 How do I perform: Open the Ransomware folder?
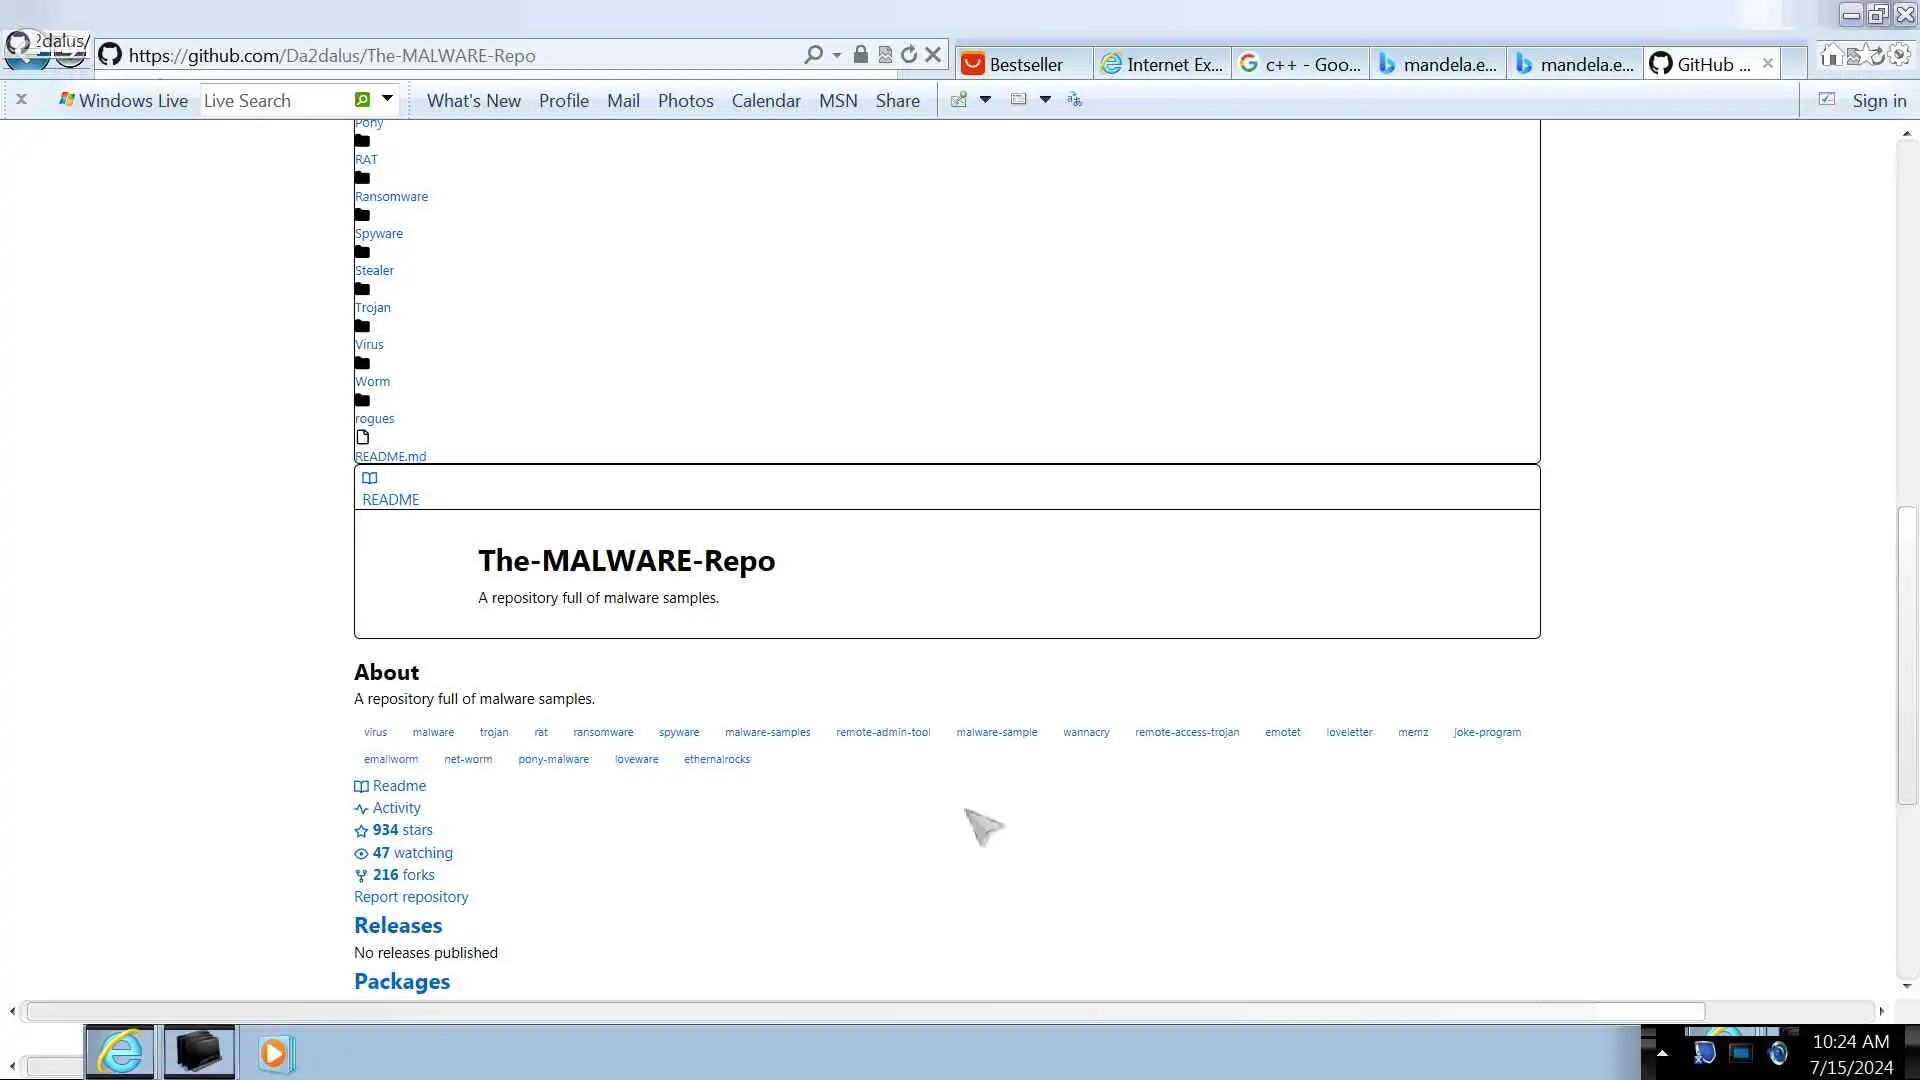coord(391,197)
